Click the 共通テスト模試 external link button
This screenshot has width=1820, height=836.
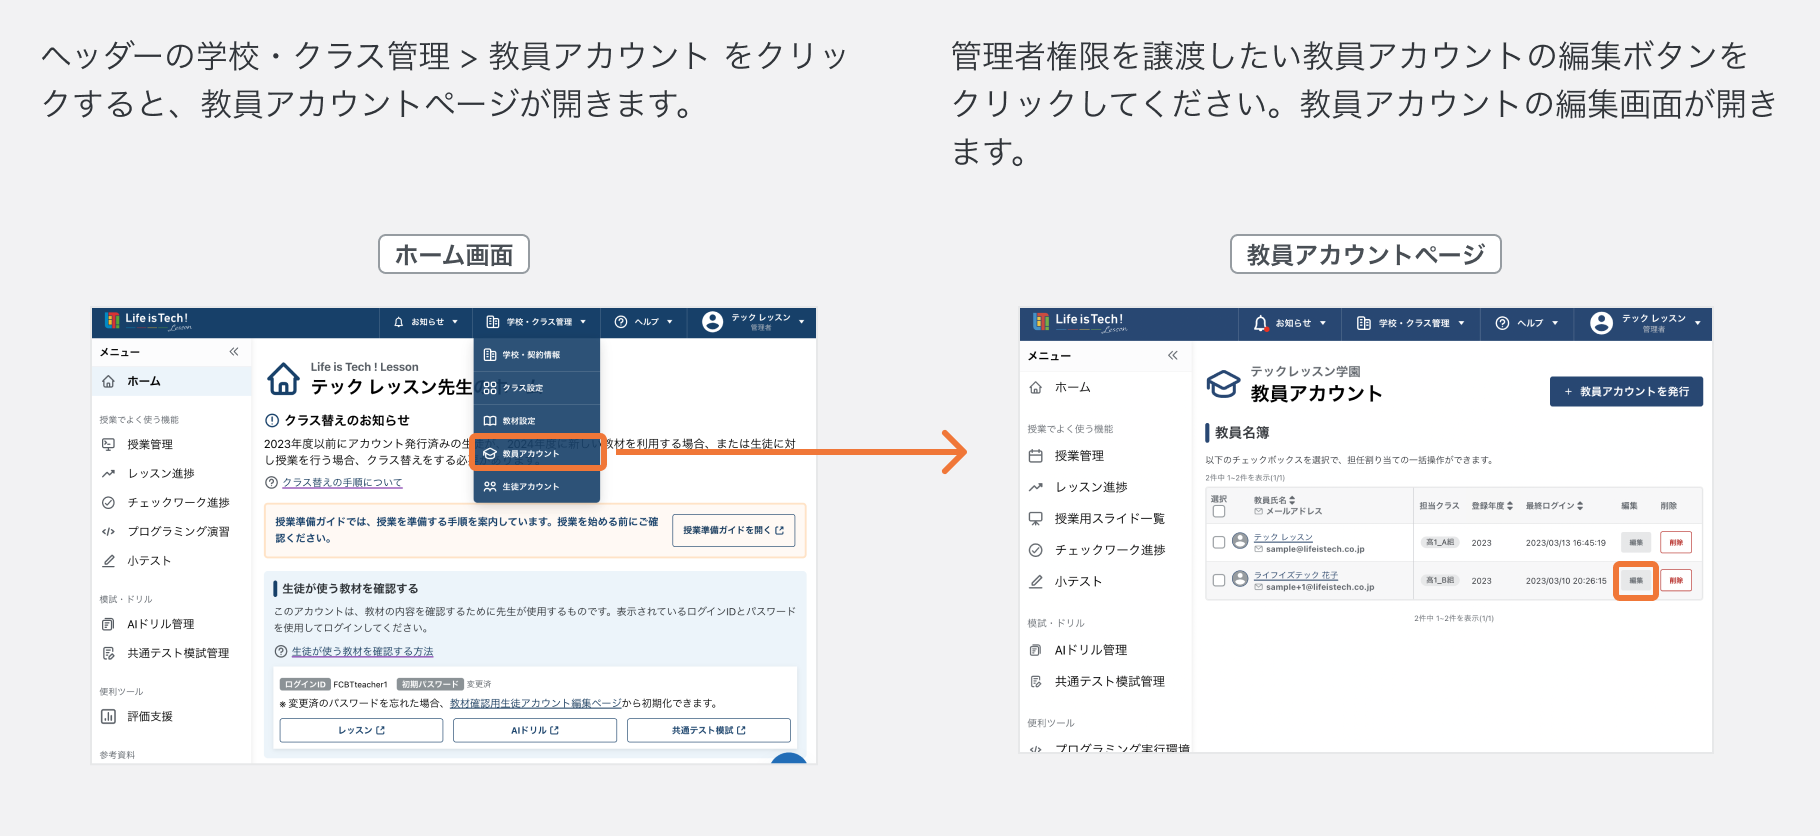pos(709,730)
